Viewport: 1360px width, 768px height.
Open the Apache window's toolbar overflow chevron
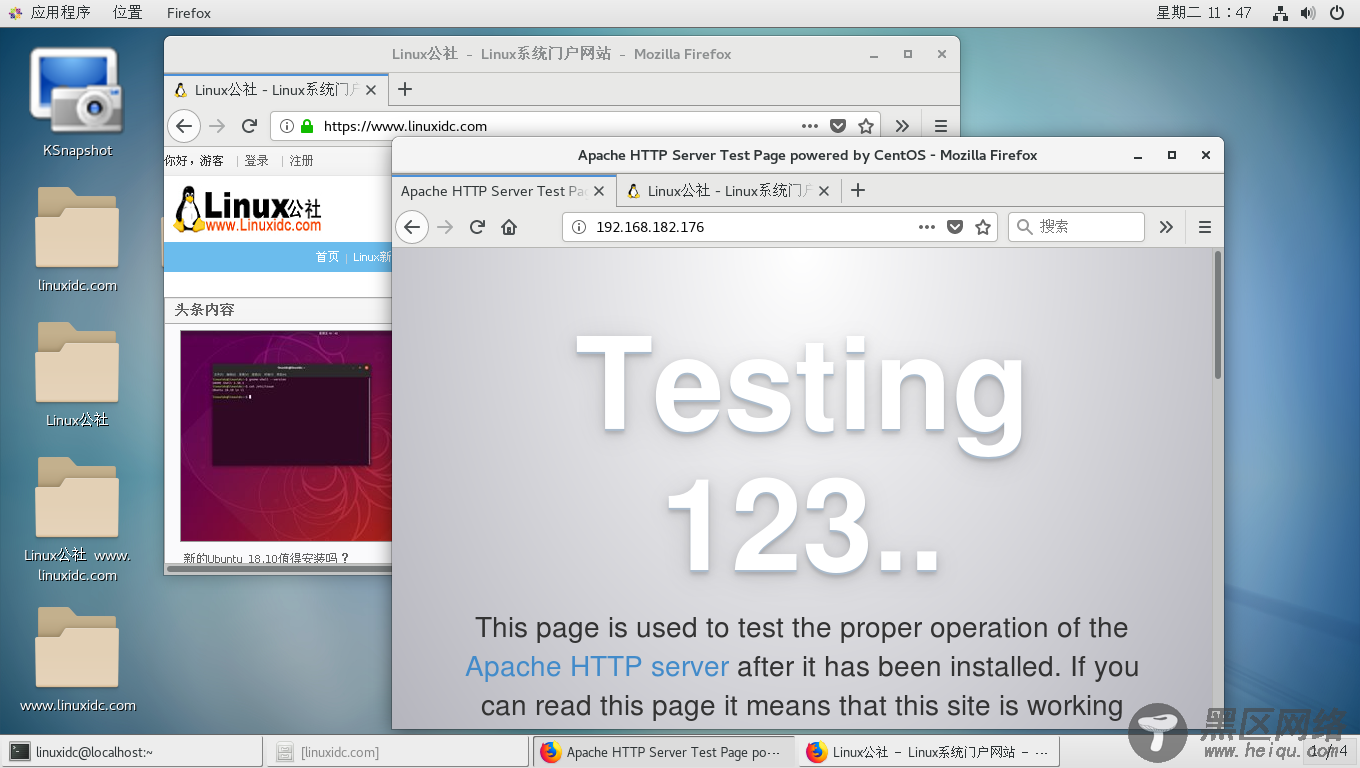(x=1166, y=227)
